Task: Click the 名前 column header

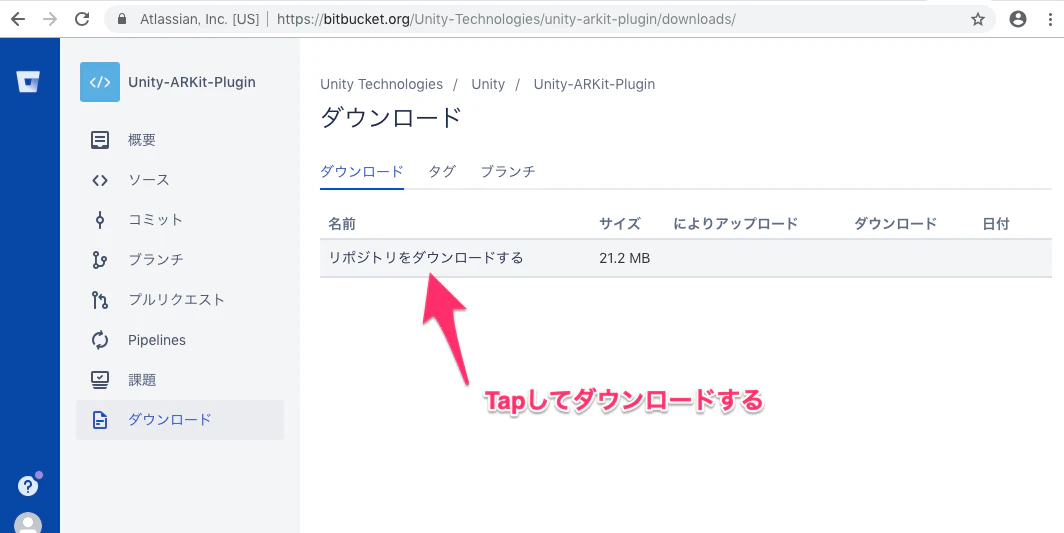Action: coord(342,223)
